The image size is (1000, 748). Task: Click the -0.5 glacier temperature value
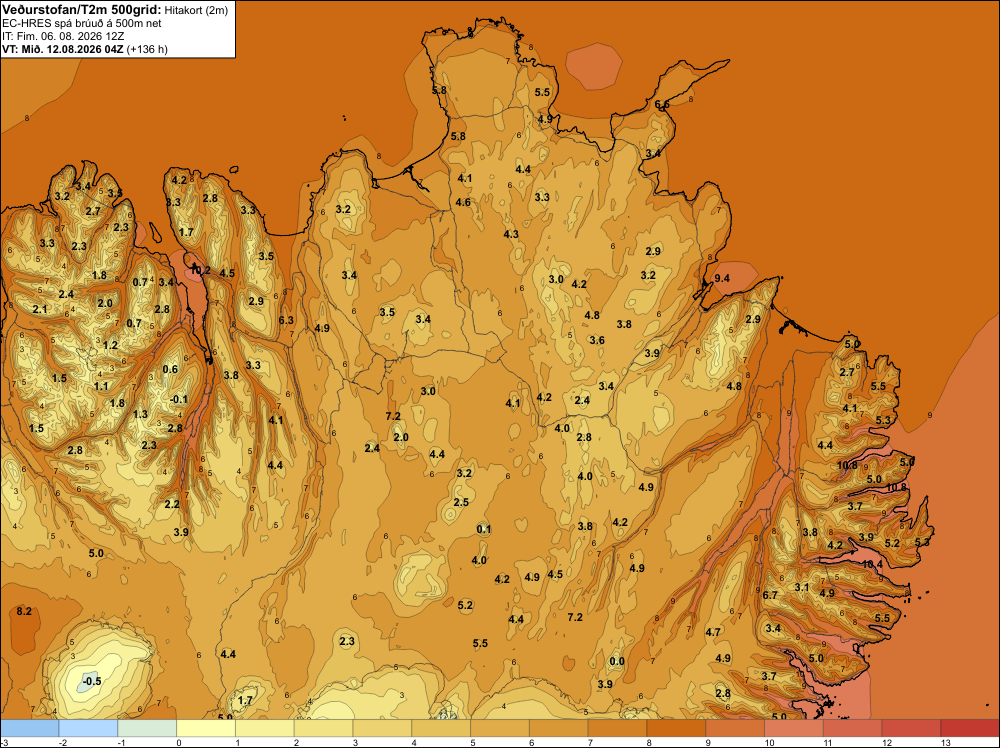click(92, 681)
